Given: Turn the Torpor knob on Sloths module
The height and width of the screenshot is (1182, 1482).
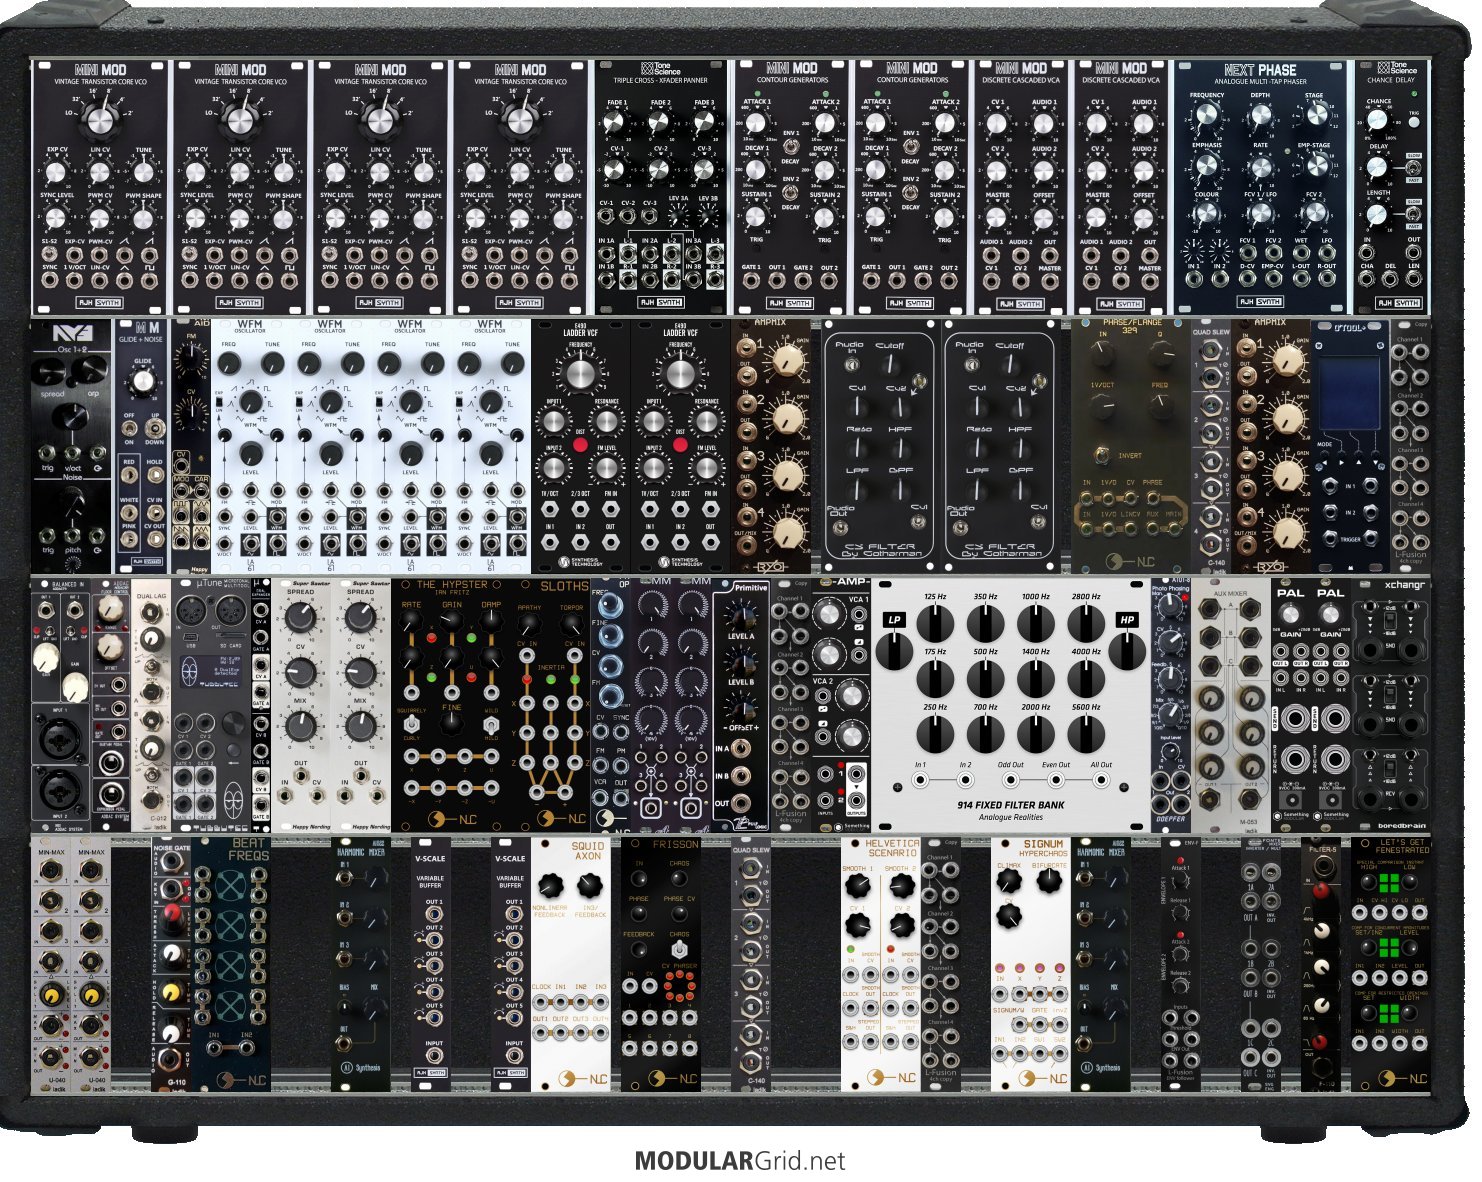Looking at the screenshot, I should point(572,626).
